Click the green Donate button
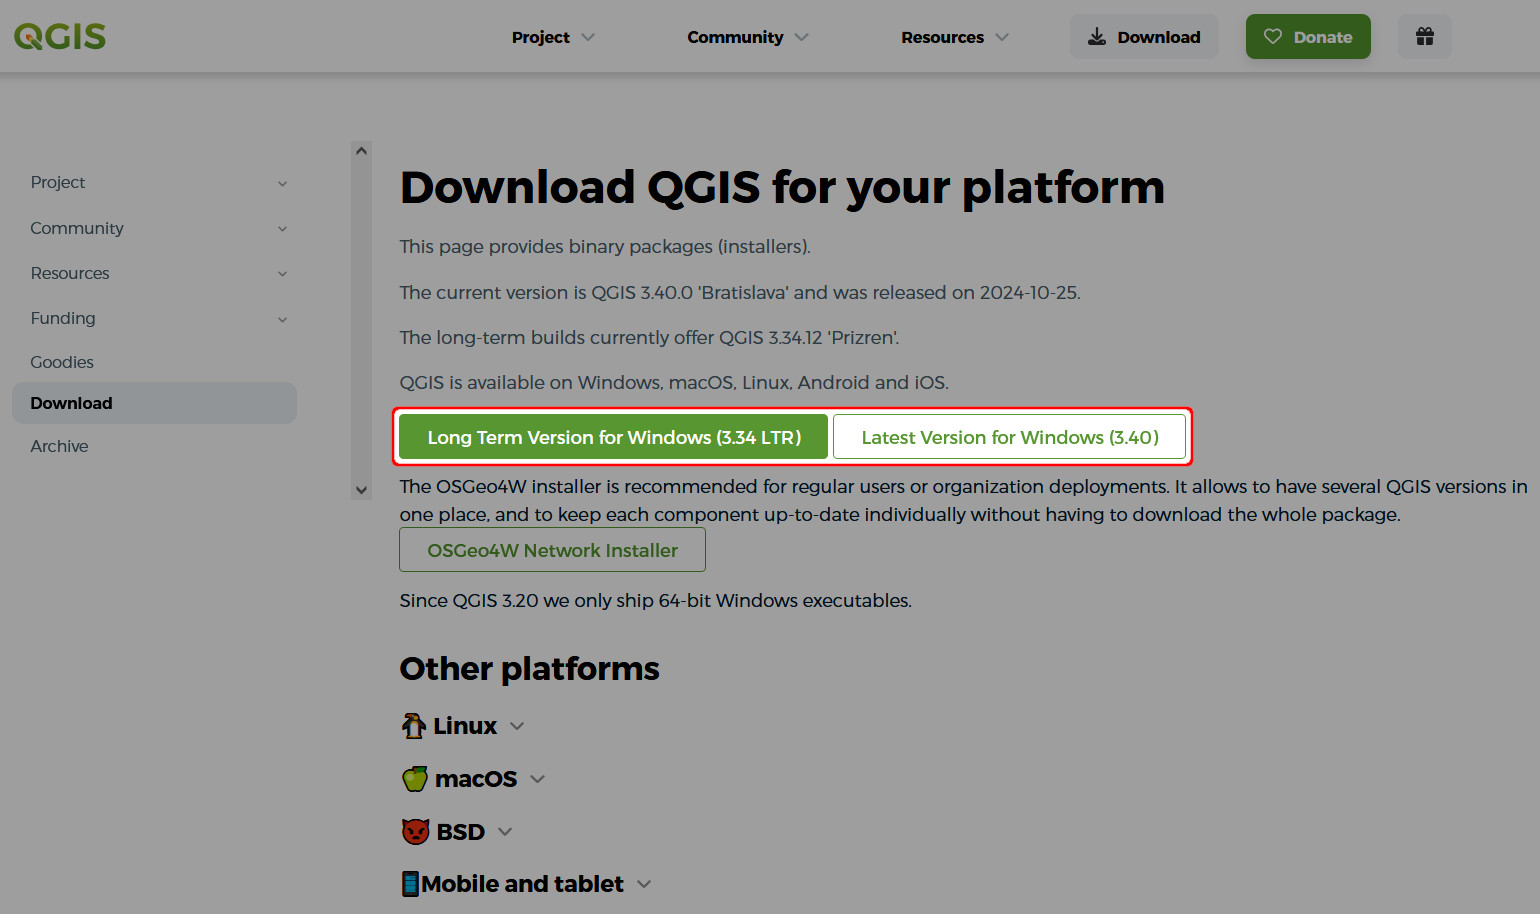This screenshot has width=1540, height=914. tap(1308, 37)
